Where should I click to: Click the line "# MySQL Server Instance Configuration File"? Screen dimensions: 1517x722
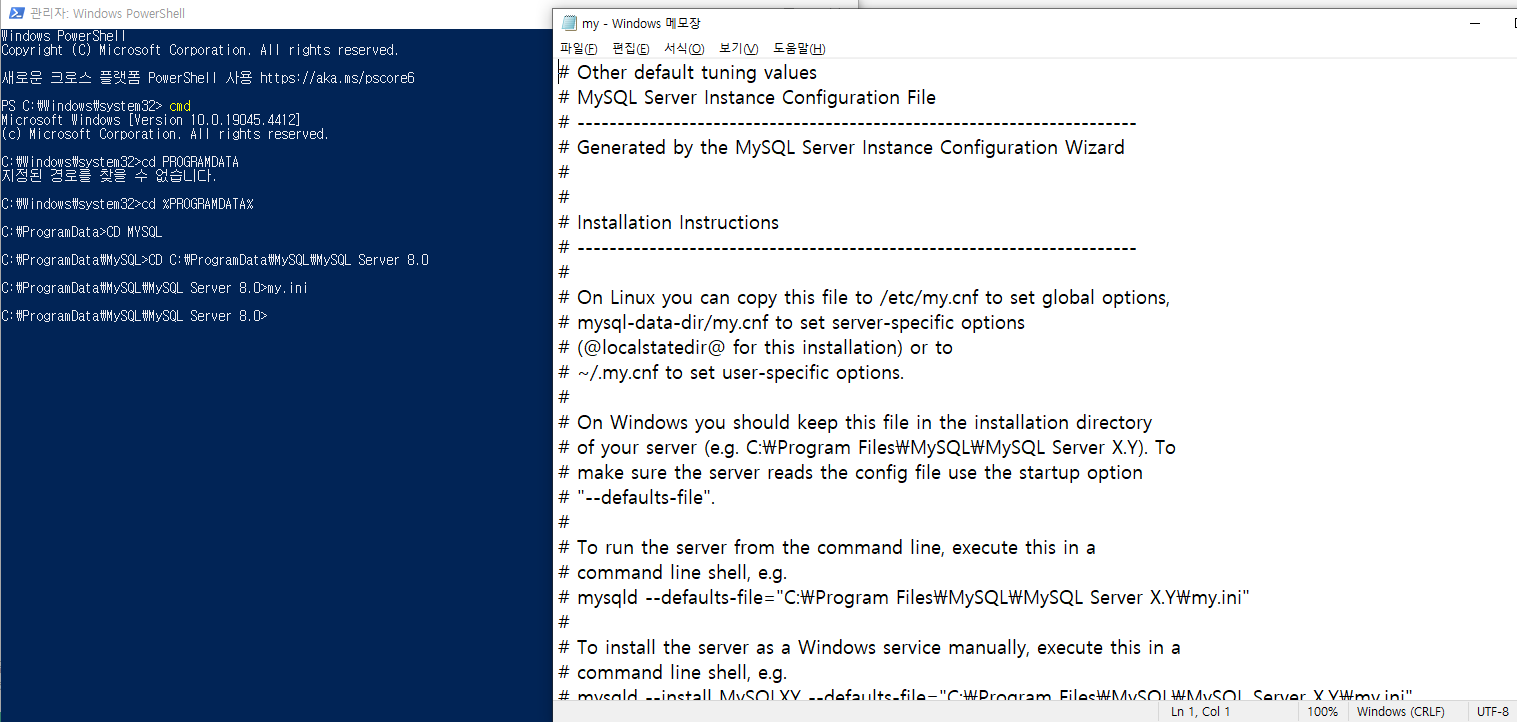[746, 97]
